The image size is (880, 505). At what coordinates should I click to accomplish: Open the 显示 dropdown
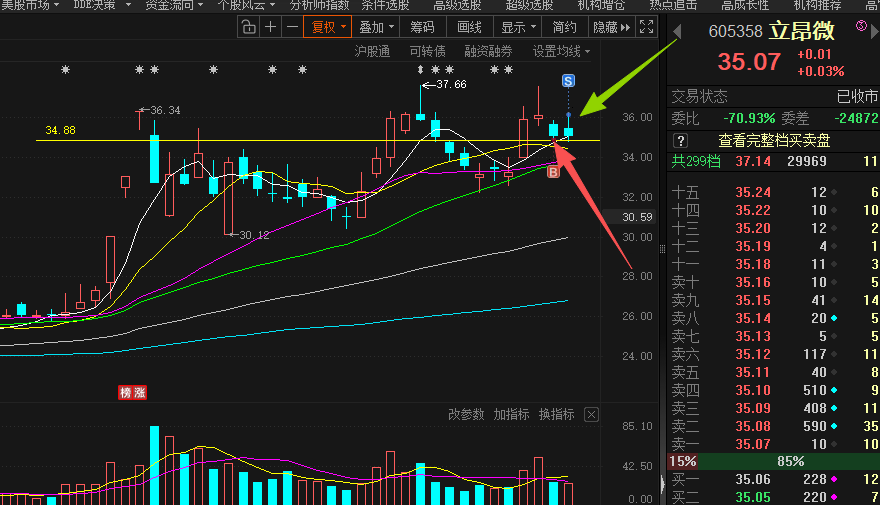[x=518, y=27]
